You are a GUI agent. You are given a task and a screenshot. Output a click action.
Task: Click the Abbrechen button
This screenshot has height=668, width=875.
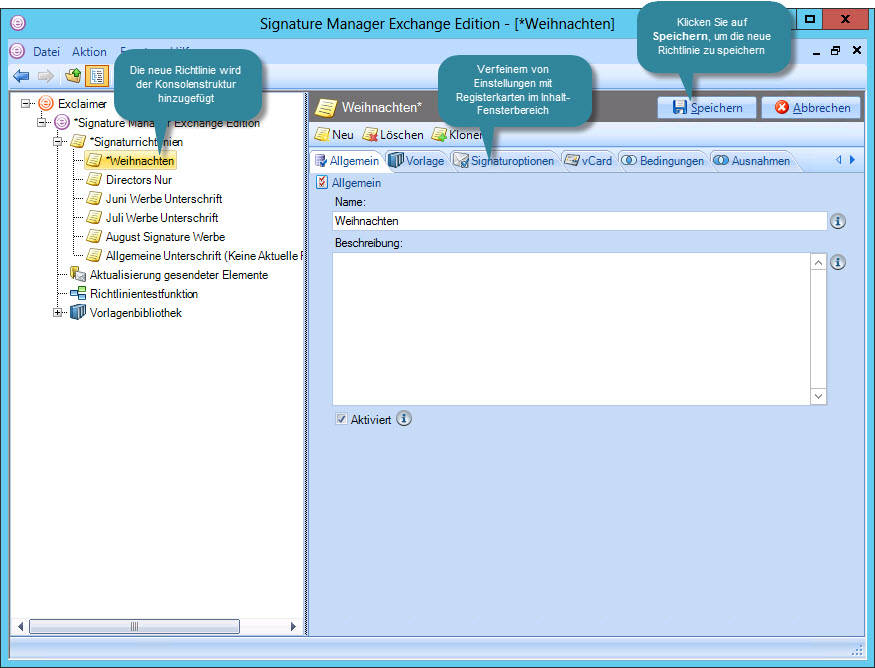(811, 108)
